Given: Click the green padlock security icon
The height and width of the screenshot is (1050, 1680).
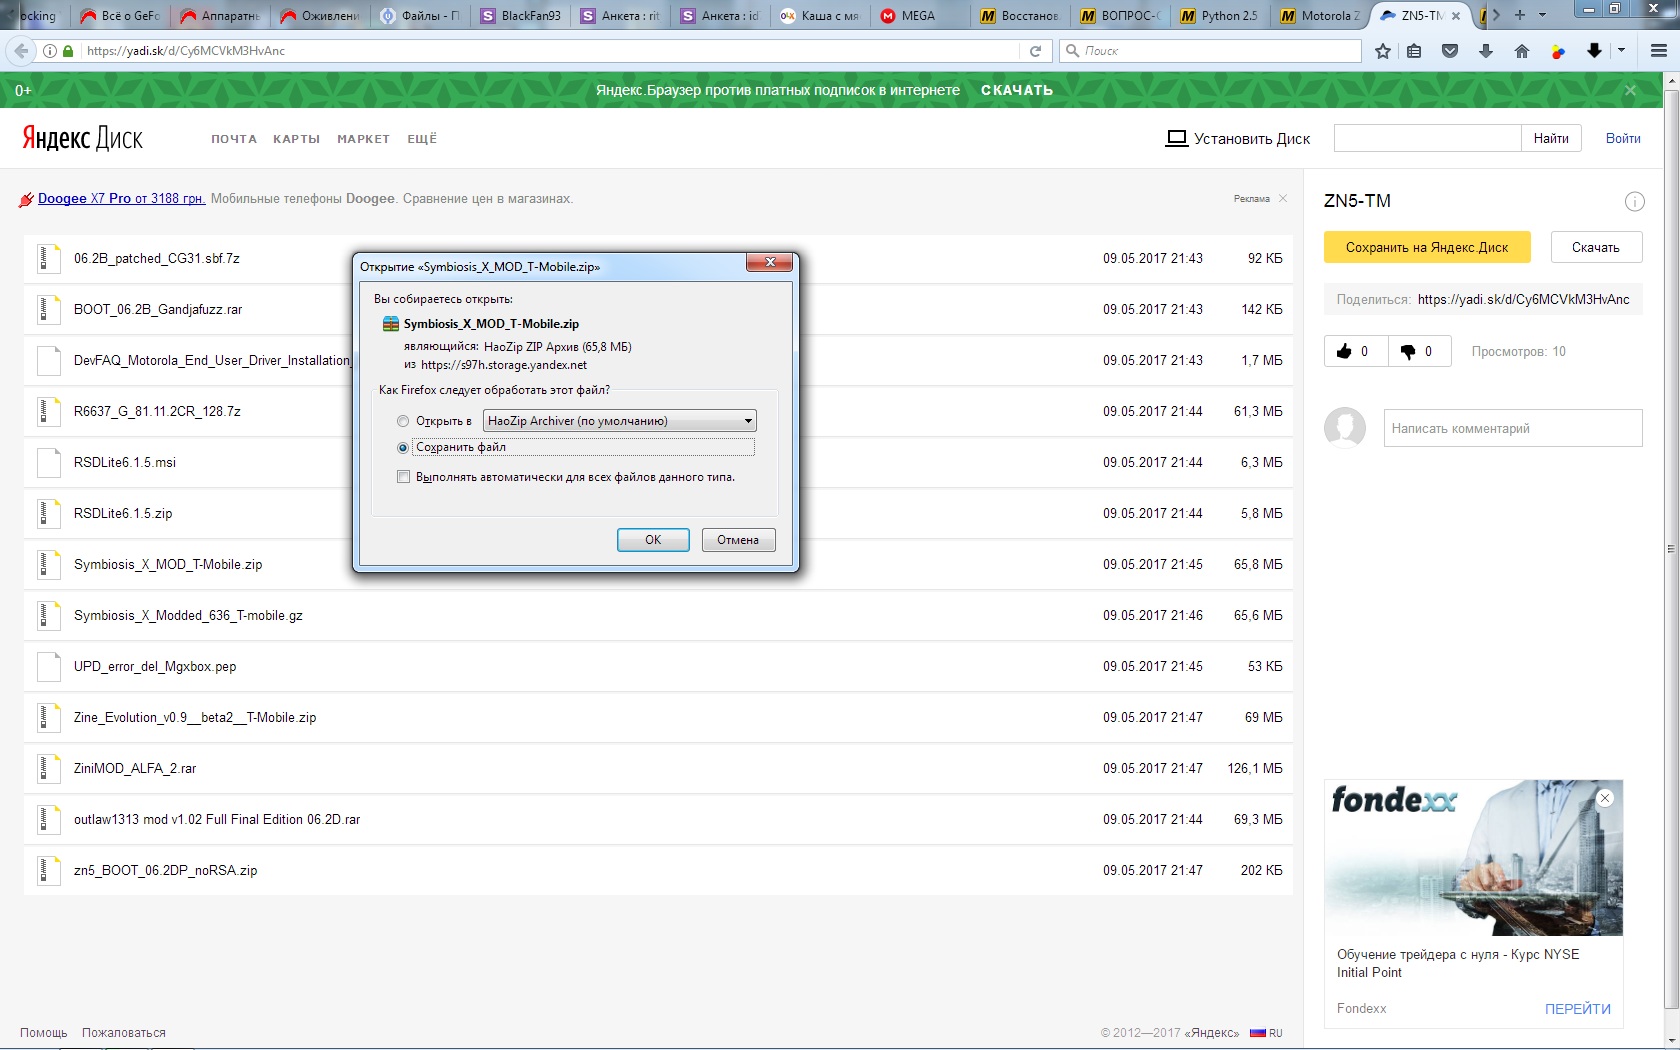Looking at the screenshot, I should click(68, 50).
